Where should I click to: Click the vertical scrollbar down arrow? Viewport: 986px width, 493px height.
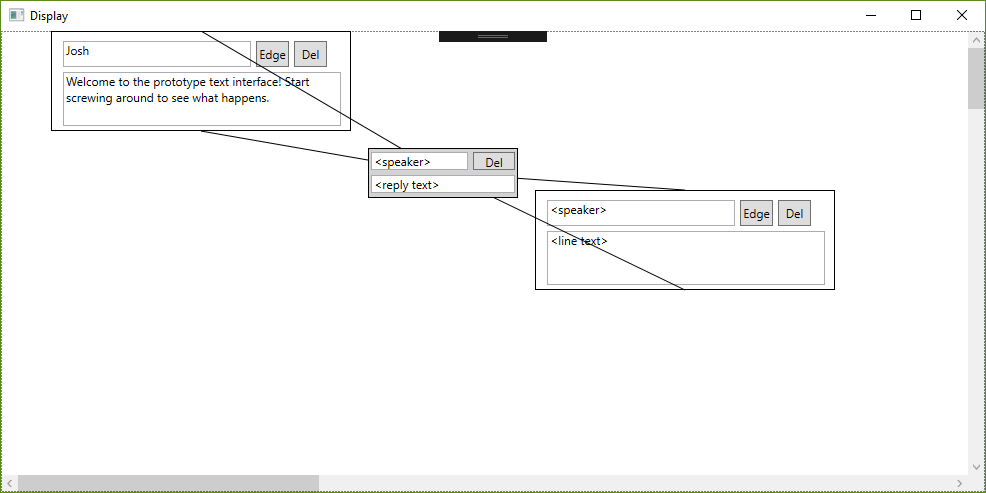point(976,466)
